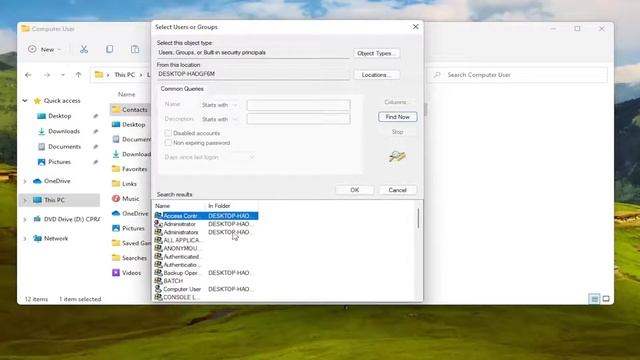Click the Find Now button
Viewport: 640px width, 360px height.
tap(397, 117)
